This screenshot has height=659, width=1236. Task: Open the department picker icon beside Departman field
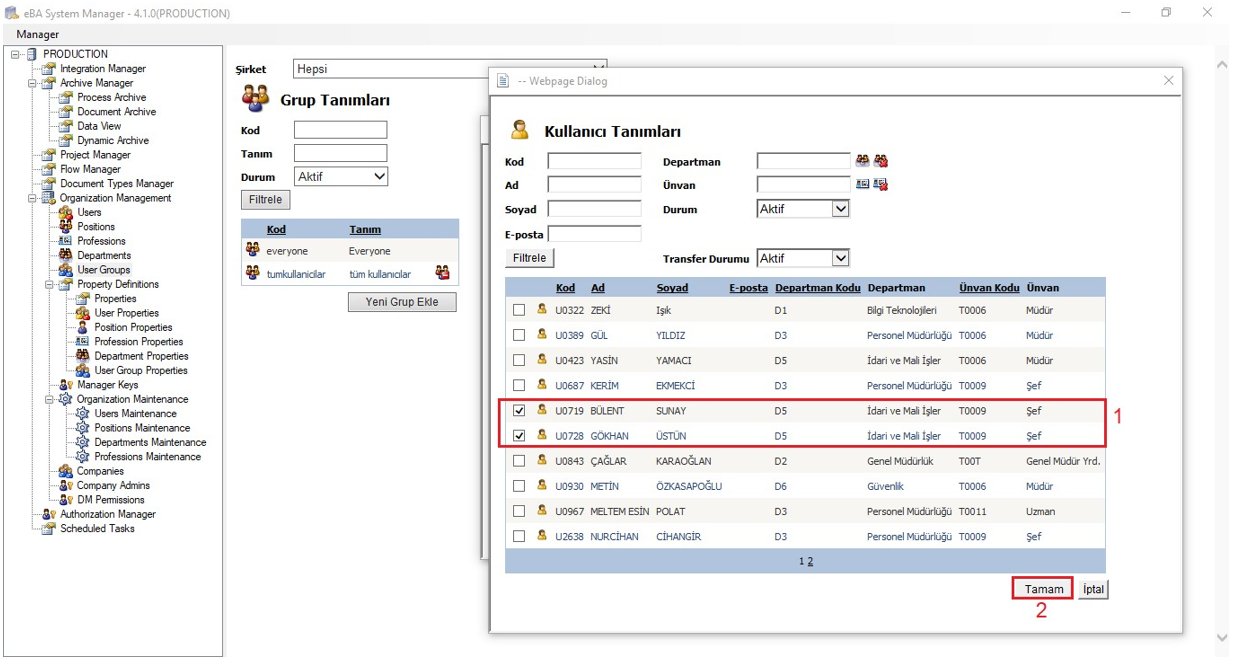(862, 161)
